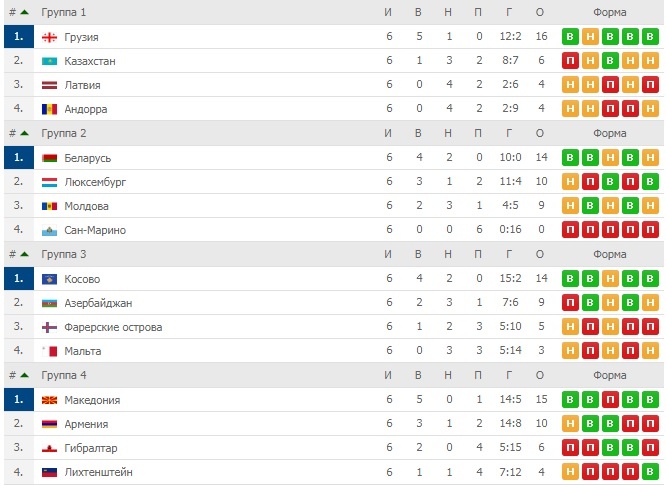Sort Группа 2 by the # arrow
Viewport: 666px width, 485px height.
point(24,133)
